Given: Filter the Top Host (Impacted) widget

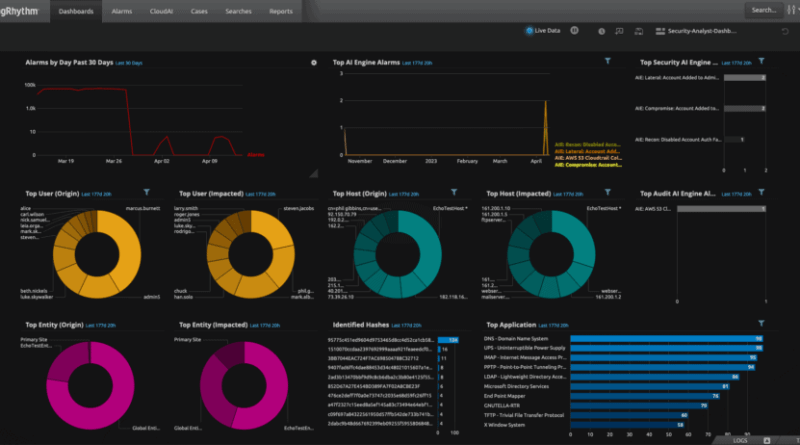Looking at the screenshot, I should pos(608,192).
